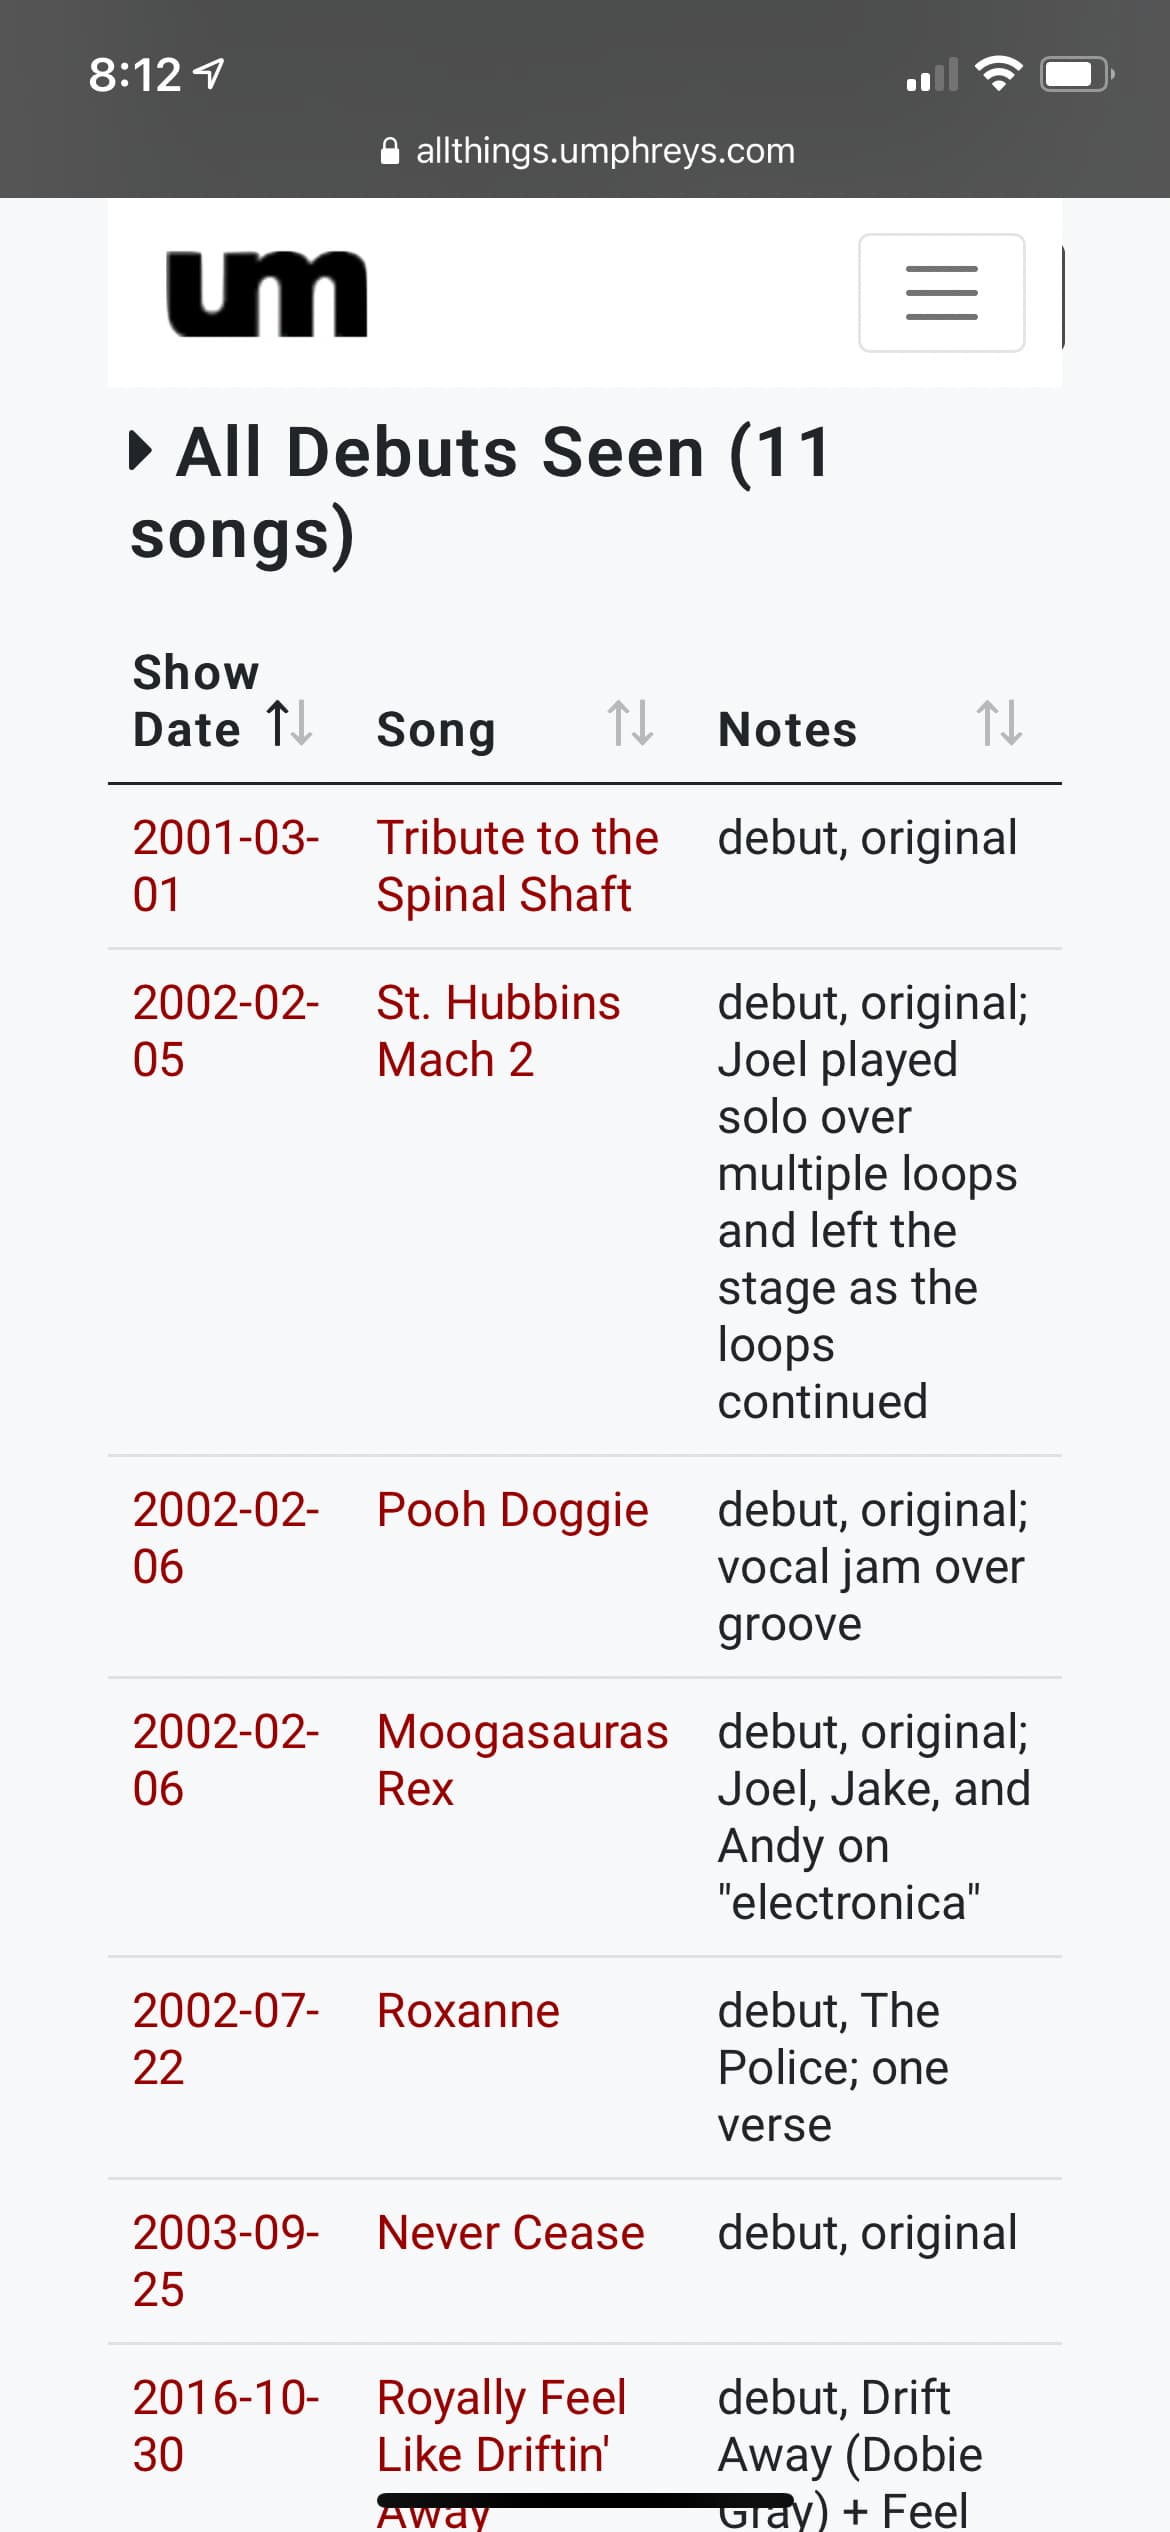Open the 2002-02-05 show date
The image size is (1170, 2532).
tap(225, 1030)
